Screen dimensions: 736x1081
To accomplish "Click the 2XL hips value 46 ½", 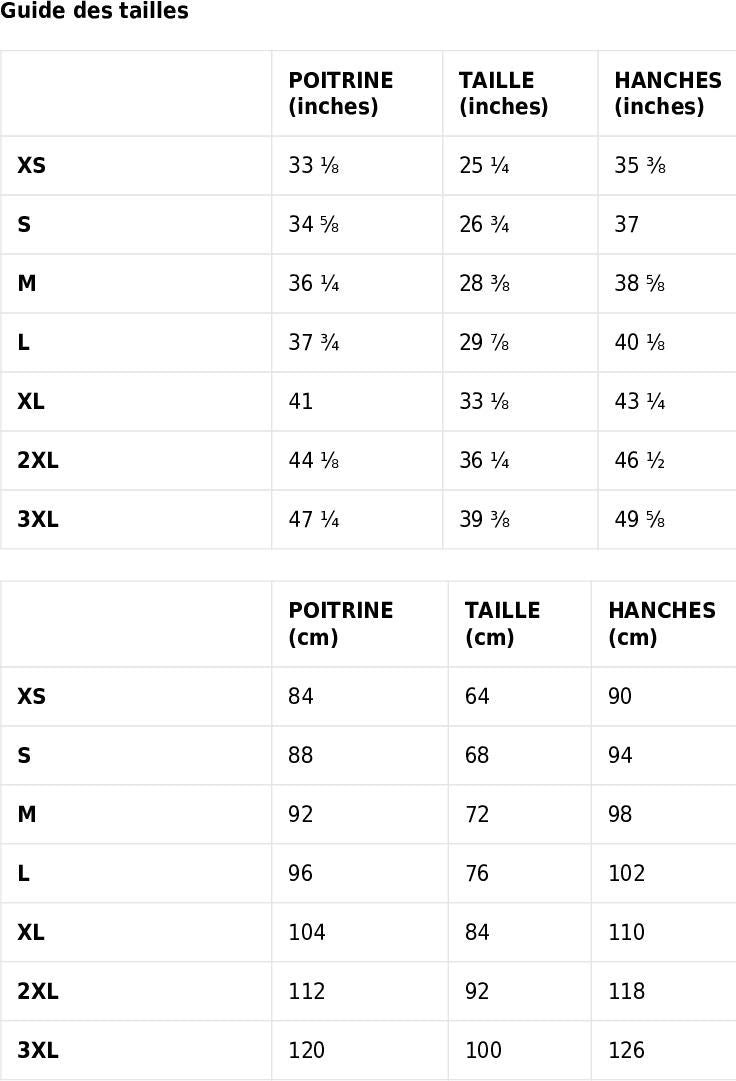I will (640, 461).
